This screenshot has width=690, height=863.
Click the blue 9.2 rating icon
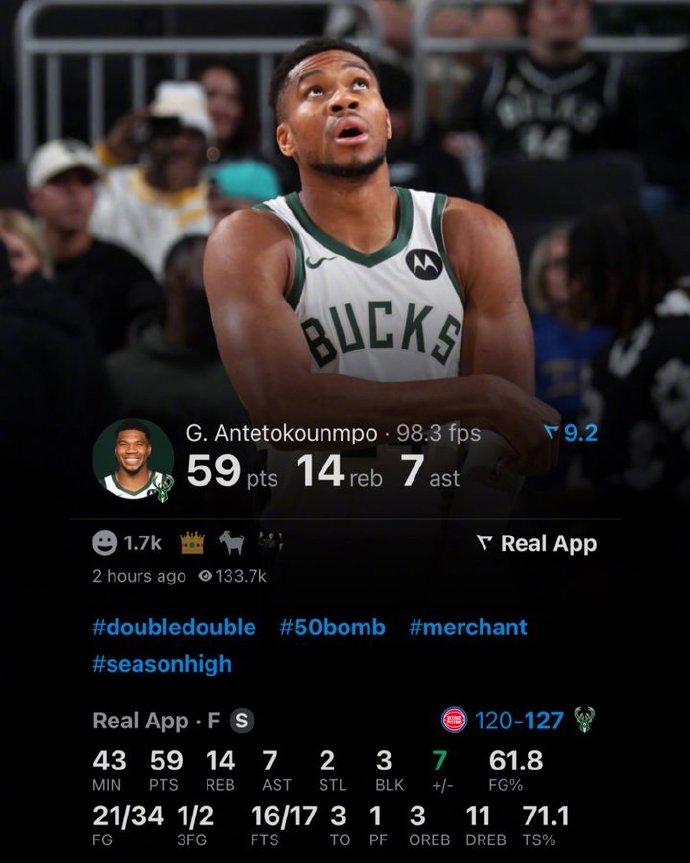[x=552, y=432]
